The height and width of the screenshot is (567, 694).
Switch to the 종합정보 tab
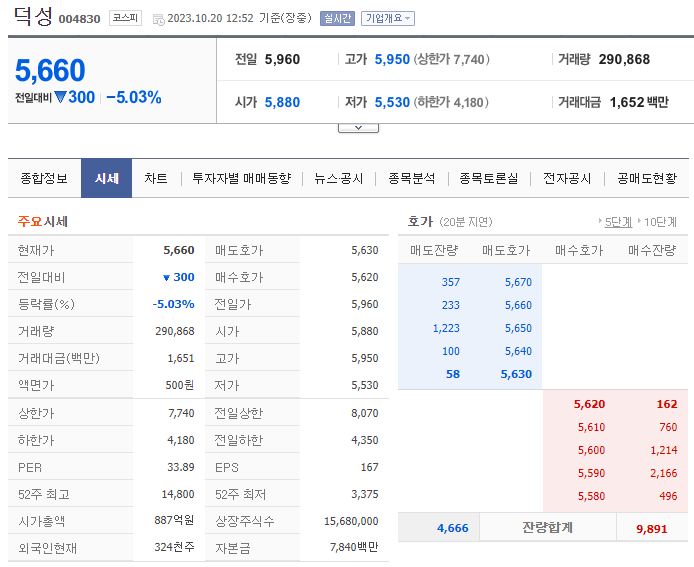pyautogui.click(x=44, y=178)
